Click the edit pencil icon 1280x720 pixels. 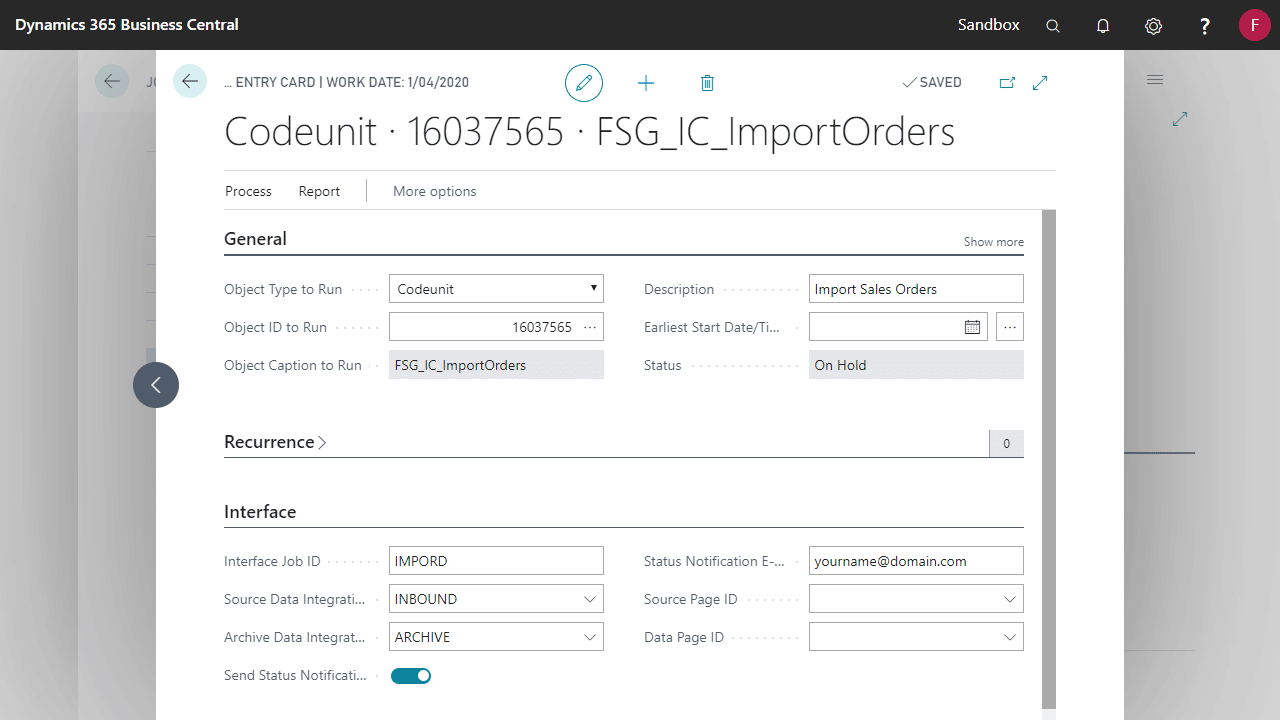click(x=584, y=83)
